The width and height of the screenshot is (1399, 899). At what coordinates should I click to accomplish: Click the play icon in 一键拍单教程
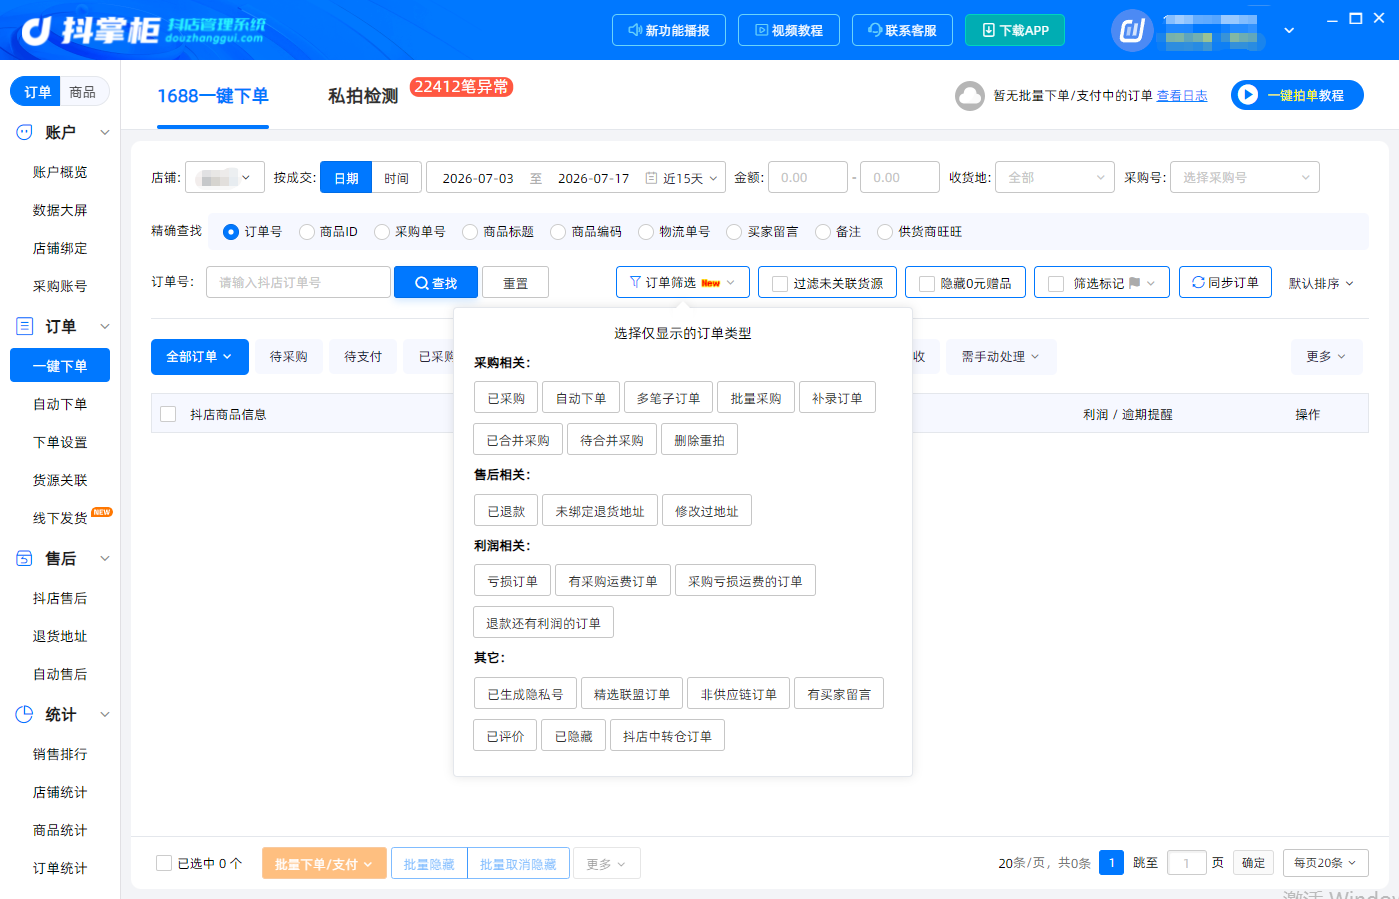click(1247, 95)
